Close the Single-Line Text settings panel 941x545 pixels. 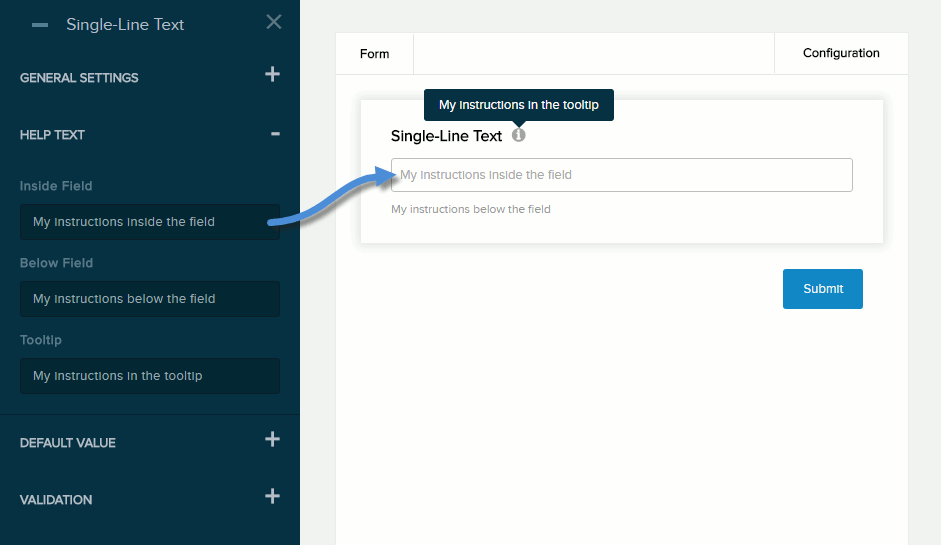point(274,22)
